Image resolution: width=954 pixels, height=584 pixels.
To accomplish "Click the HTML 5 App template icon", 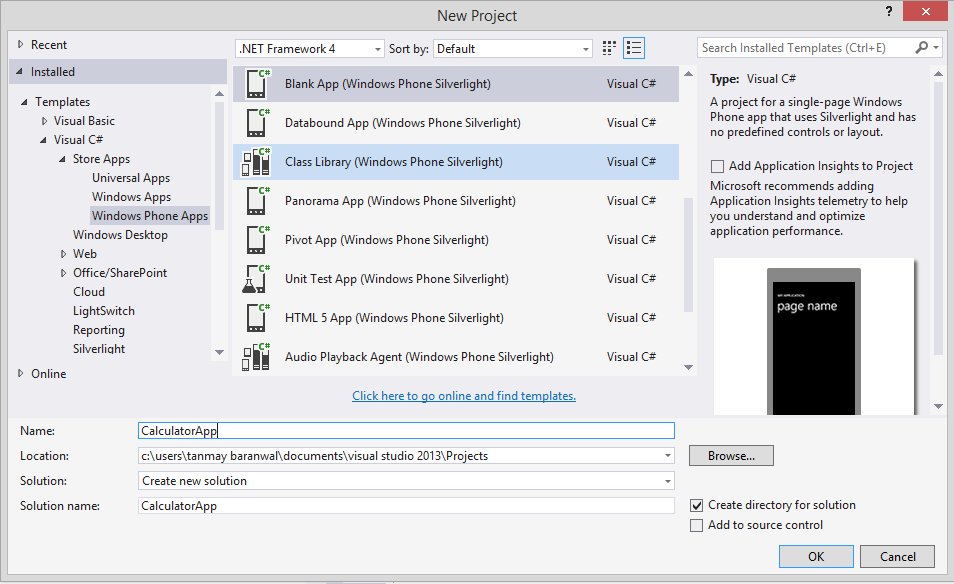I will coord(257,318).
